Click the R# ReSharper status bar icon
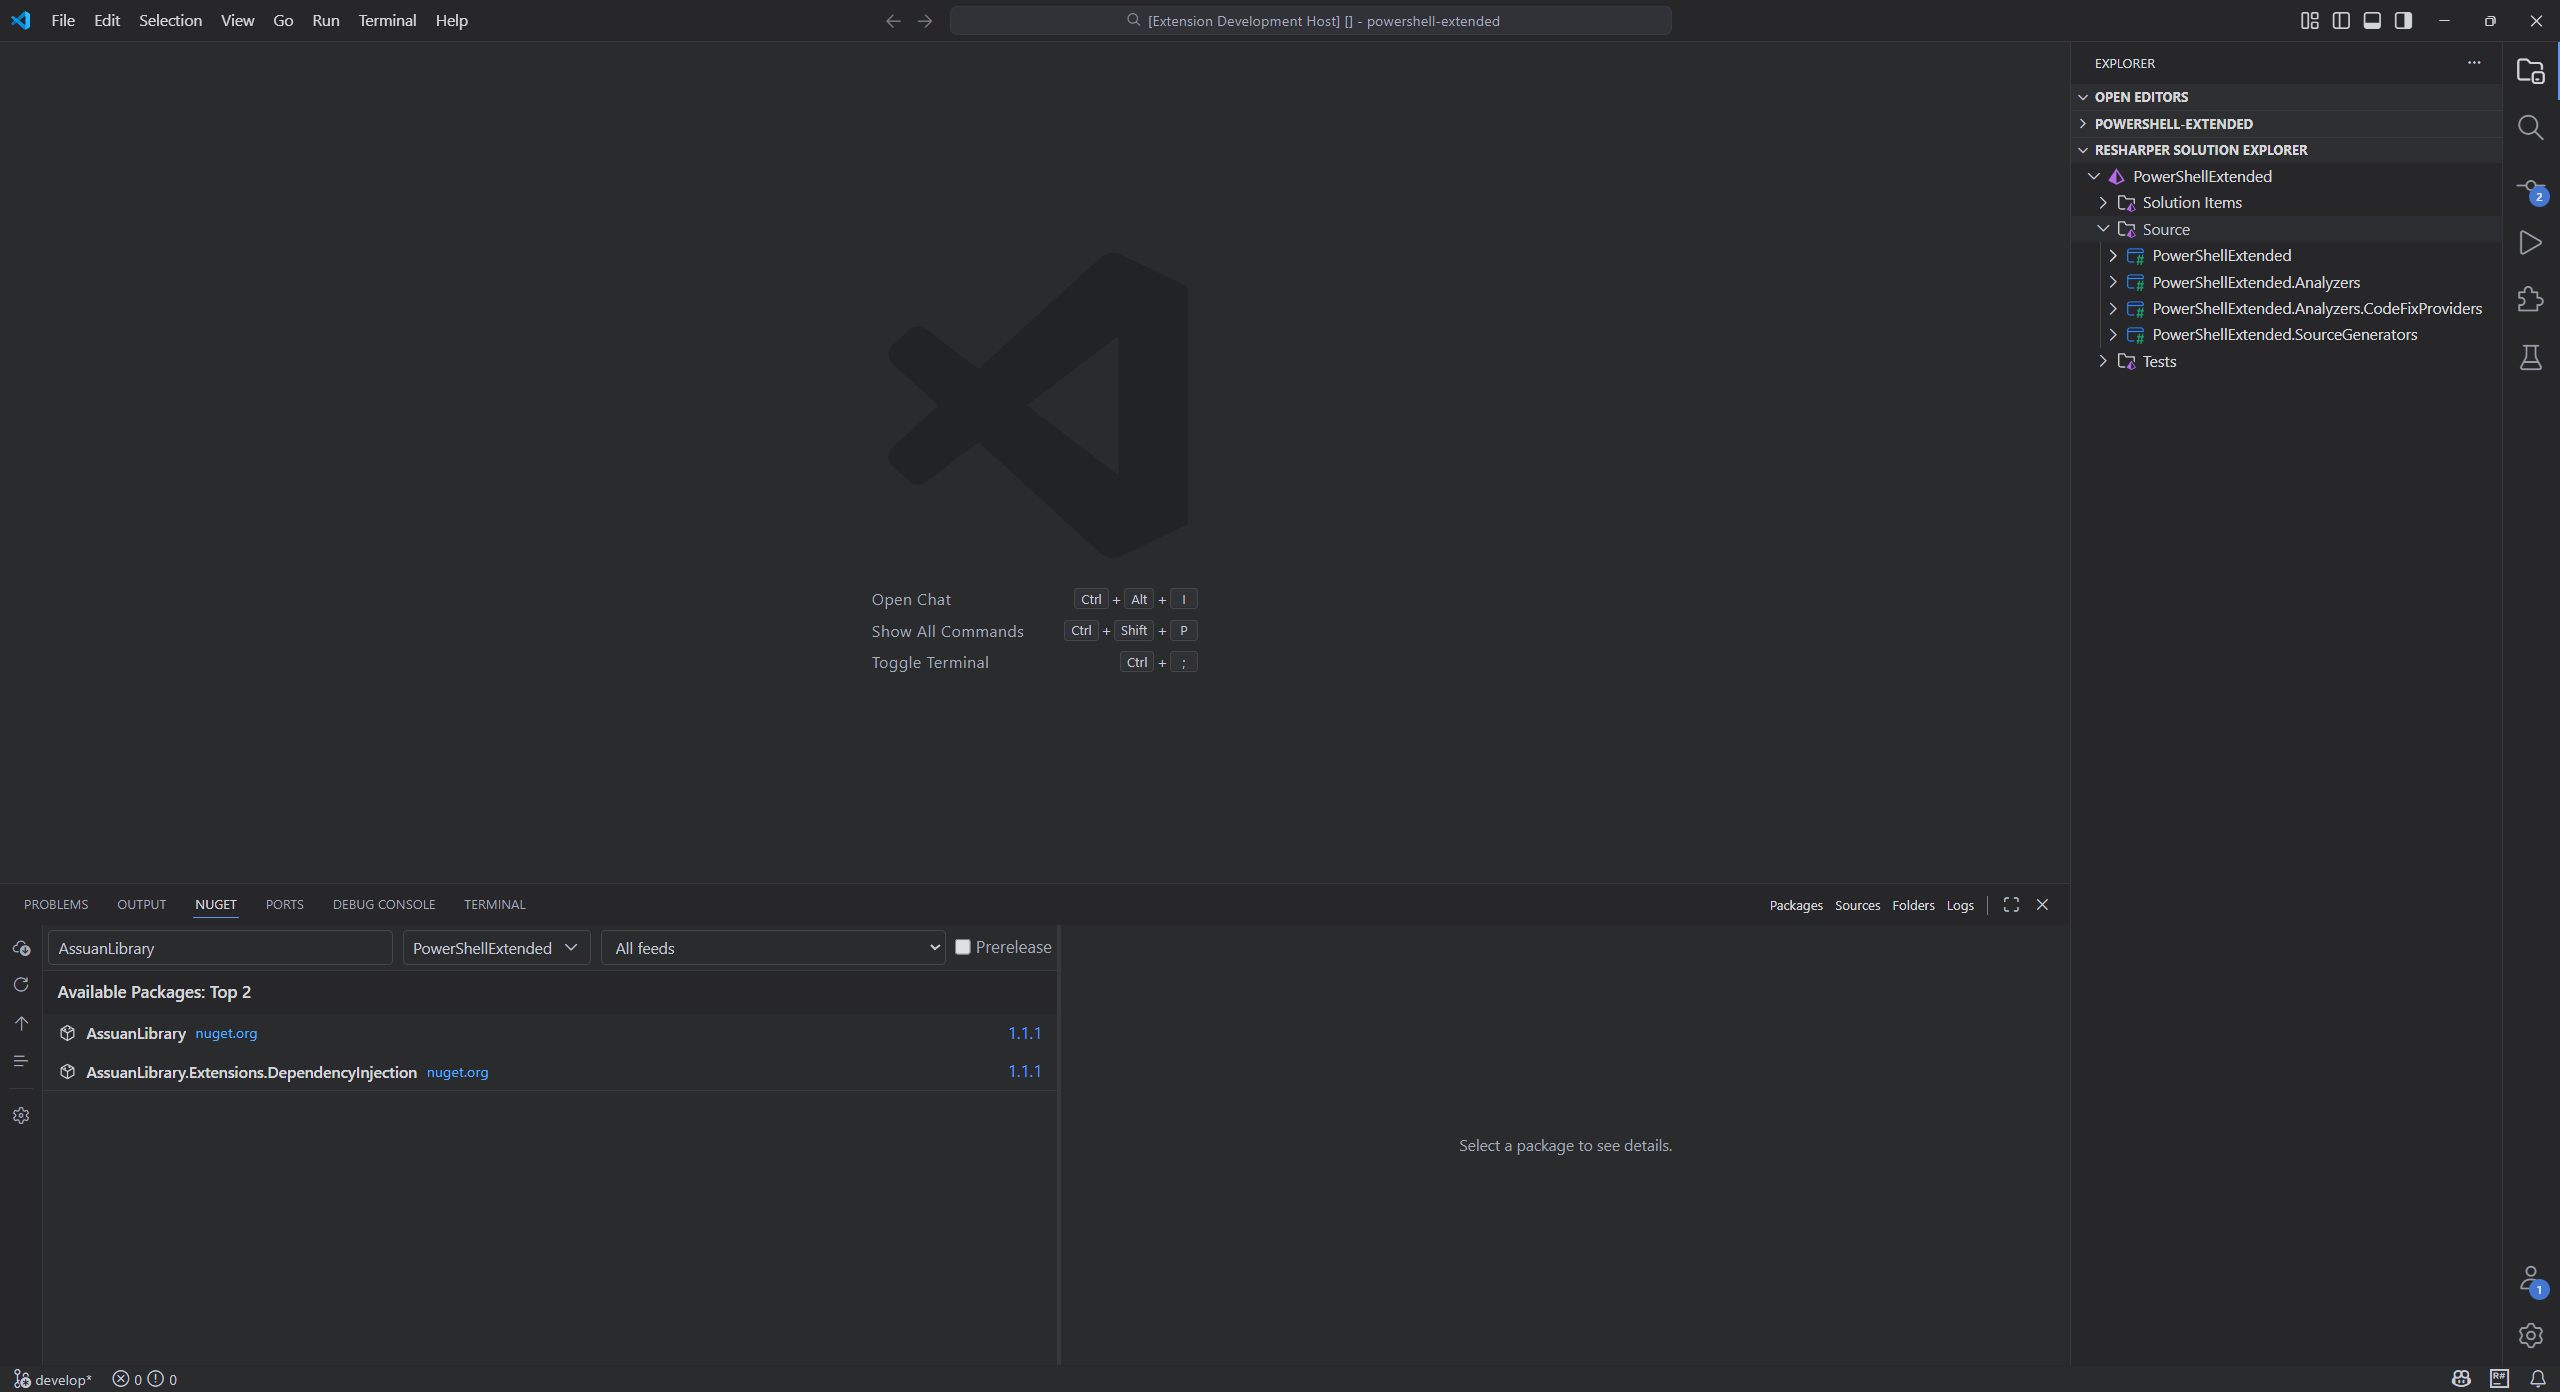The width and height of the screenshot is (2560, 1392). [x=2499, y=1379]
